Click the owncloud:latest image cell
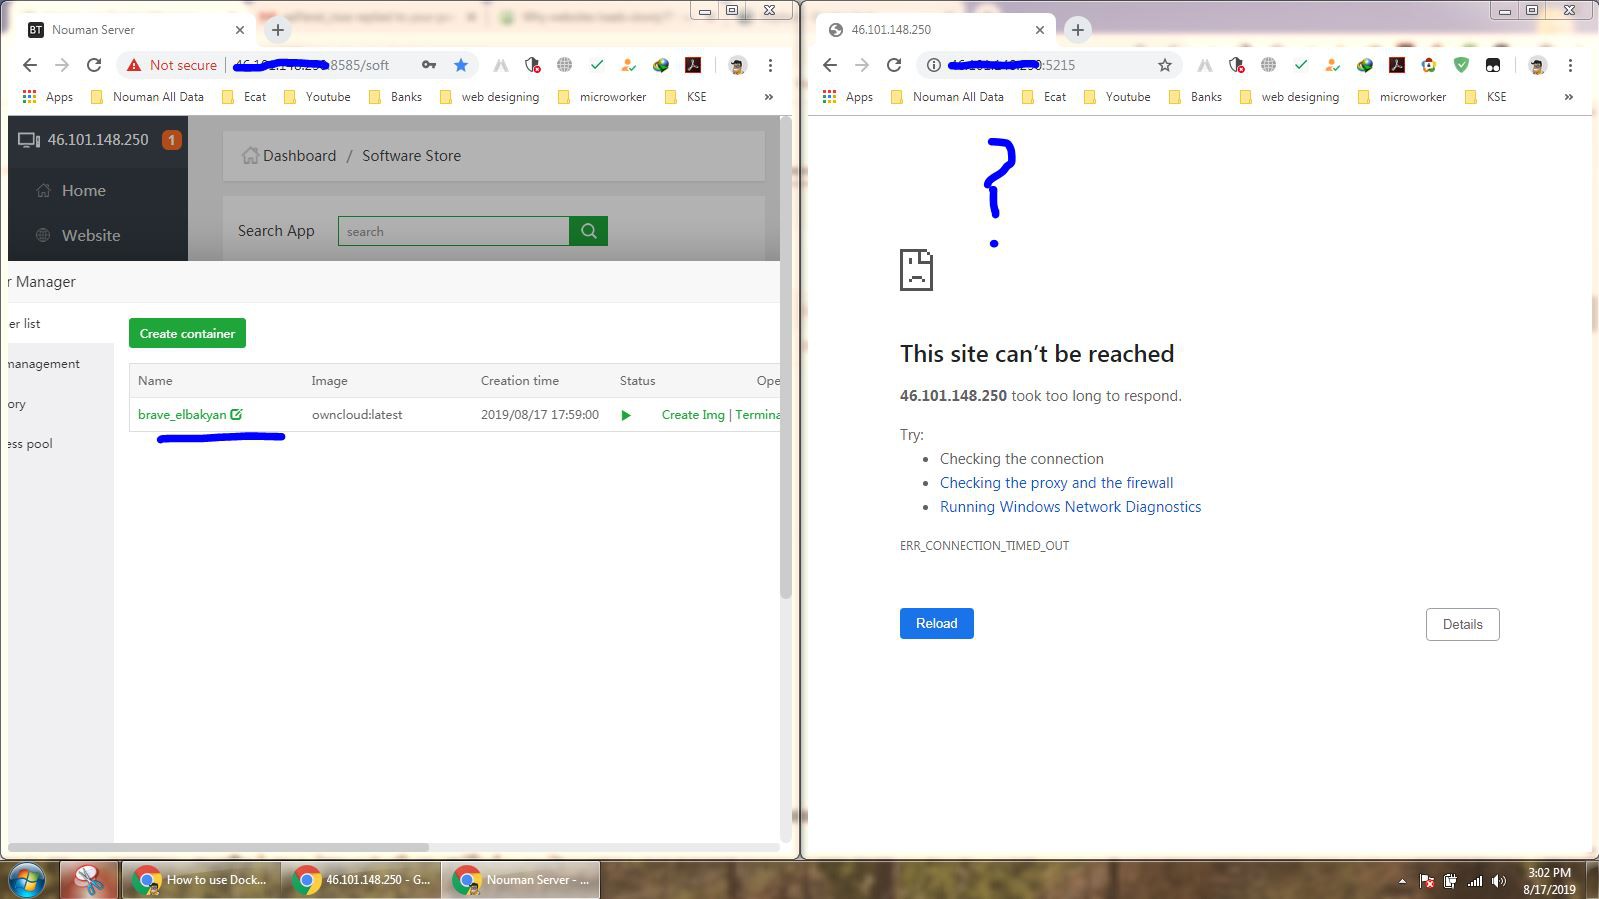This screenshot has width=1599, height=899. 357,415
